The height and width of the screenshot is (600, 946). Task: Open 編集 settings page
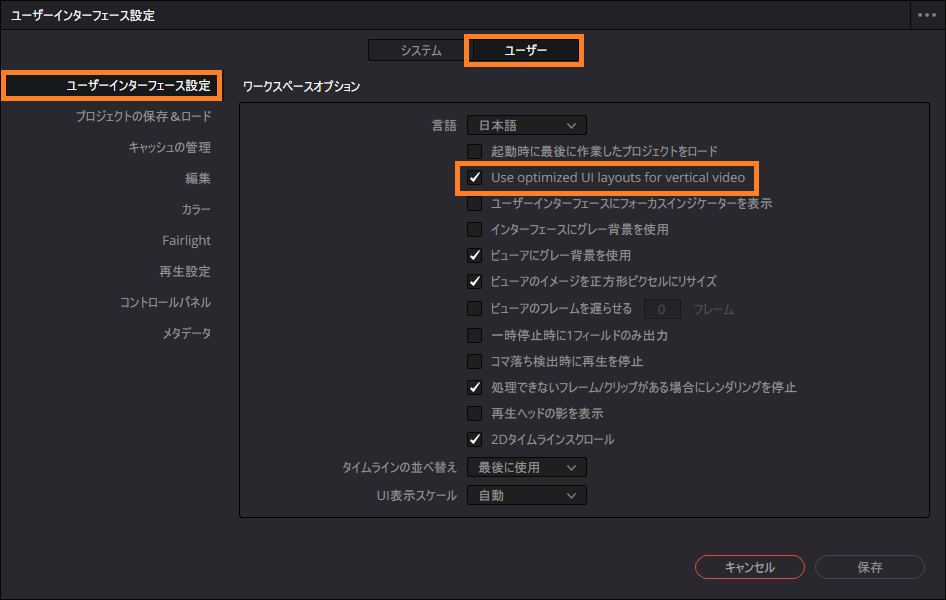point(198,178)
